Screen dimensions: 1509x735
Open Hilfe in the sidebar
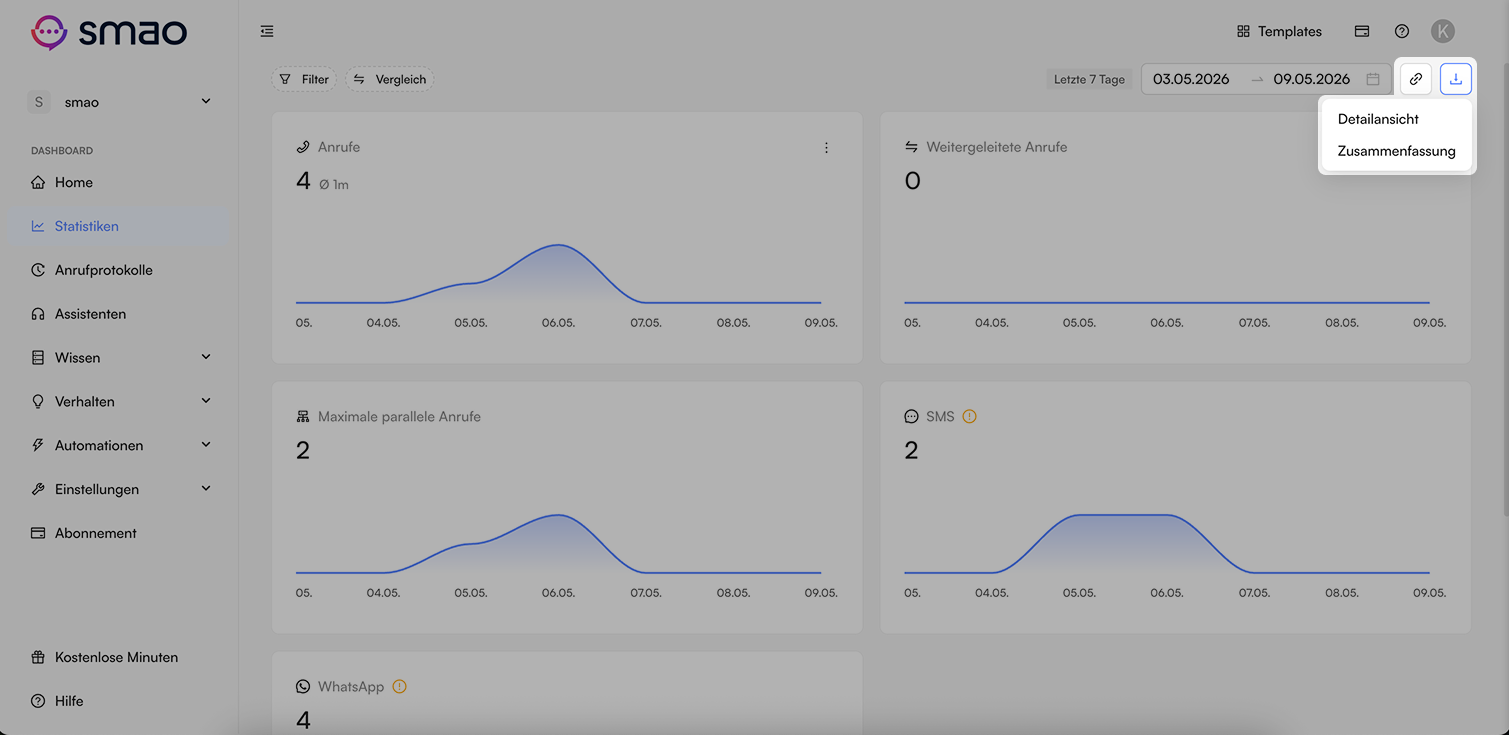click(119, 701)
